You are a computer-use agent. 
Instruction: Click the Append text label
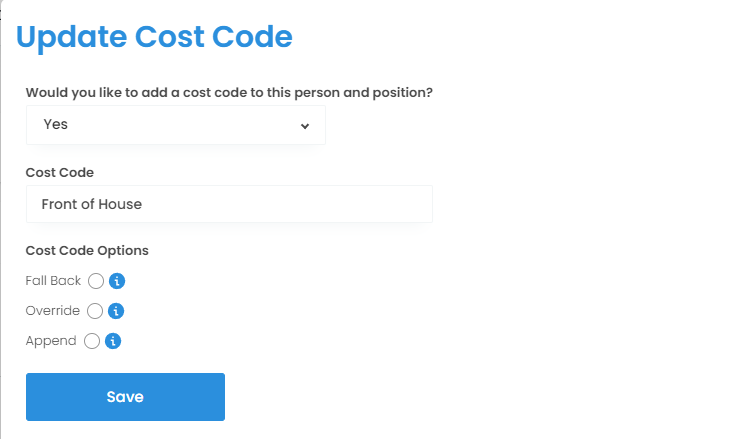point(51,341)
